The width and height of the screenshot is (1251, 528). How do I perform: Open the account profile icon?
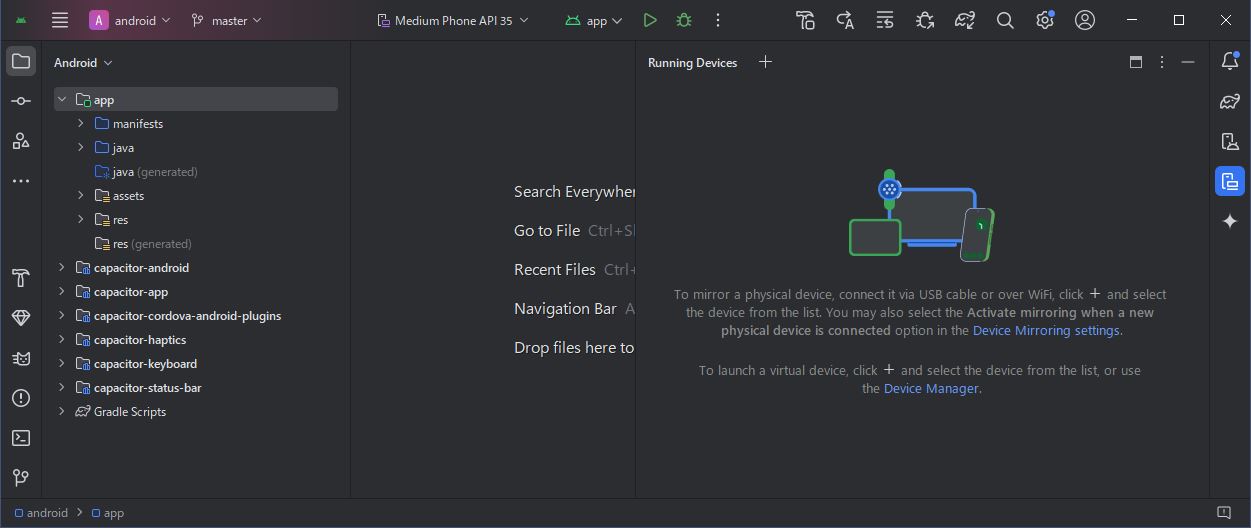coord(1085,20)
